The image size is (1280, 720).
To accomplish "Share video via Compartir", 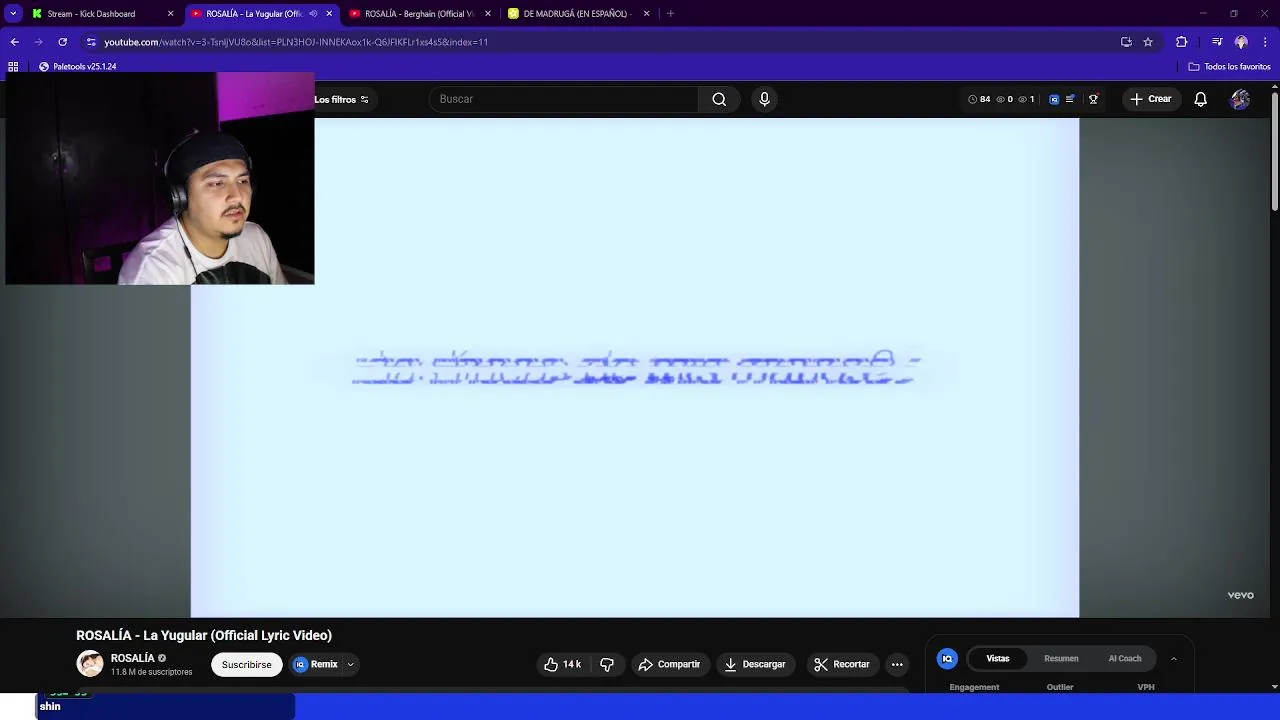I will click(669, 664).
